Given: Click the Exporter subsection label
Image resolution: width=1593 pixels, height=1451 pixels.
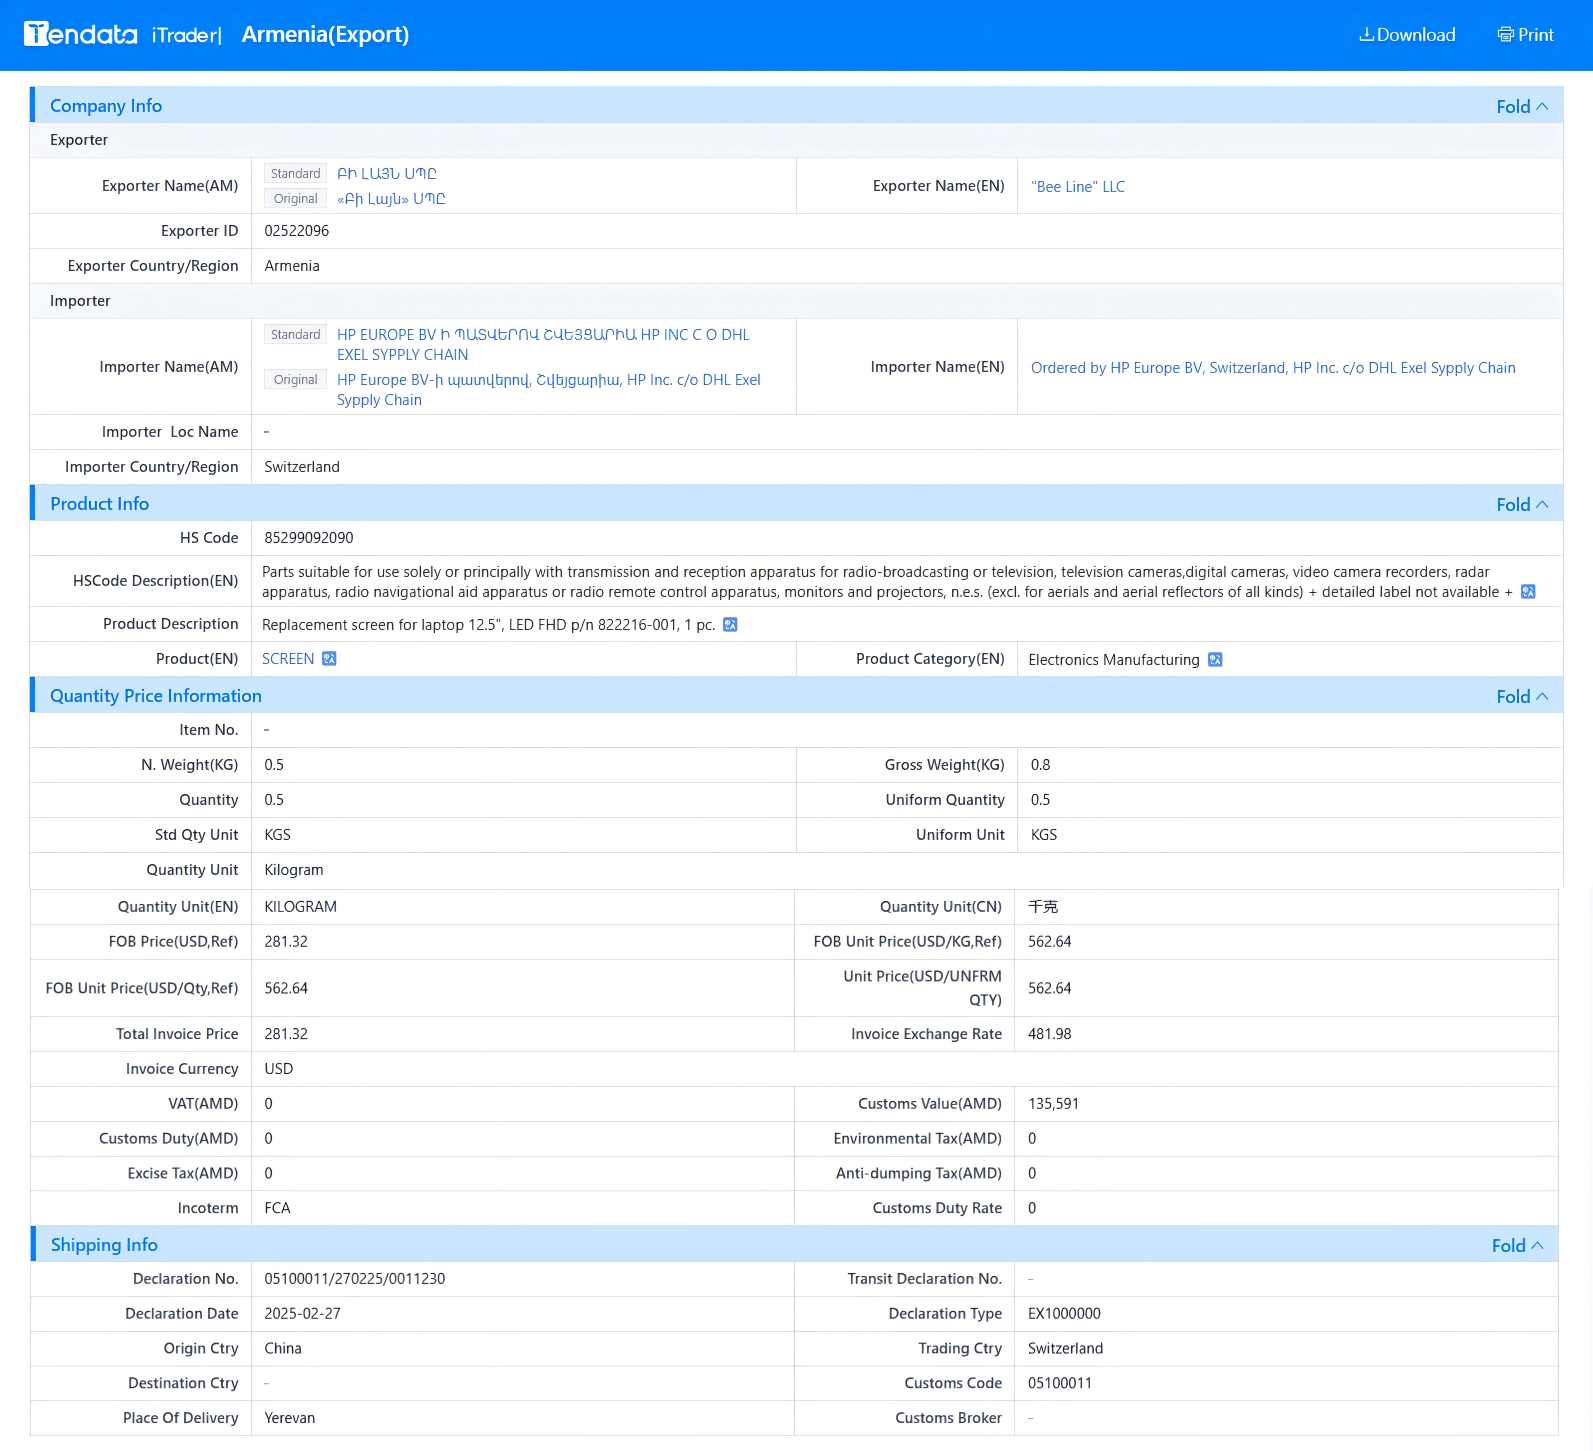Looking at the screenshot, I should click(x=79, y=140).
